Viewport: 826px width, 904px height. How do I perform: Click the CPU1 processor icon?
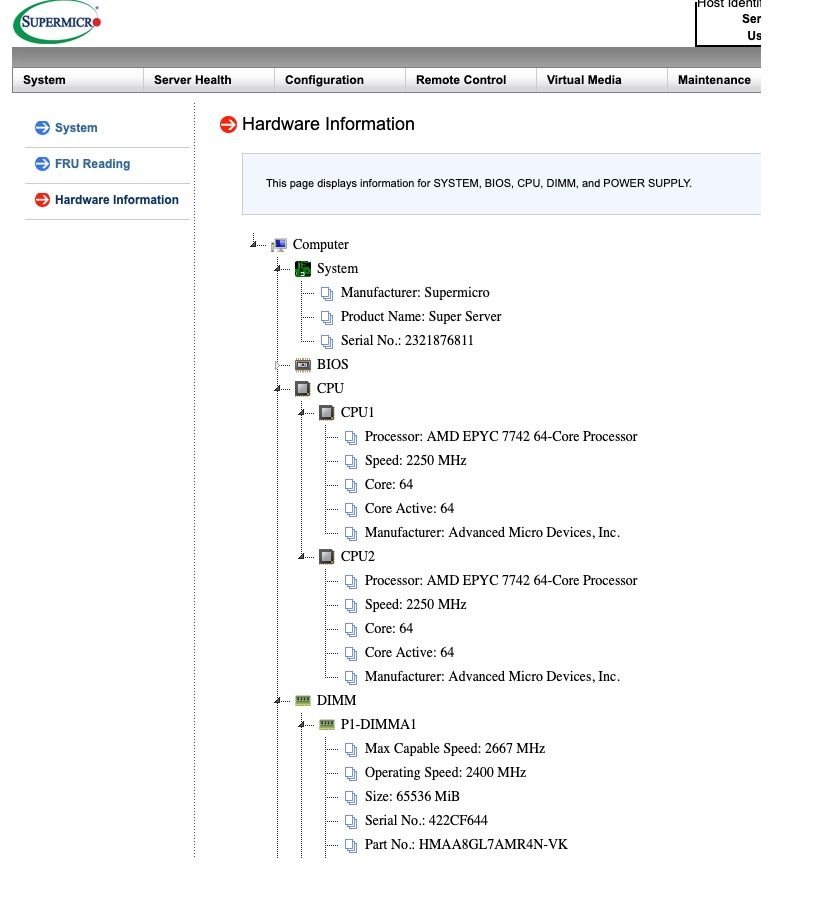[x=327, y=413]
